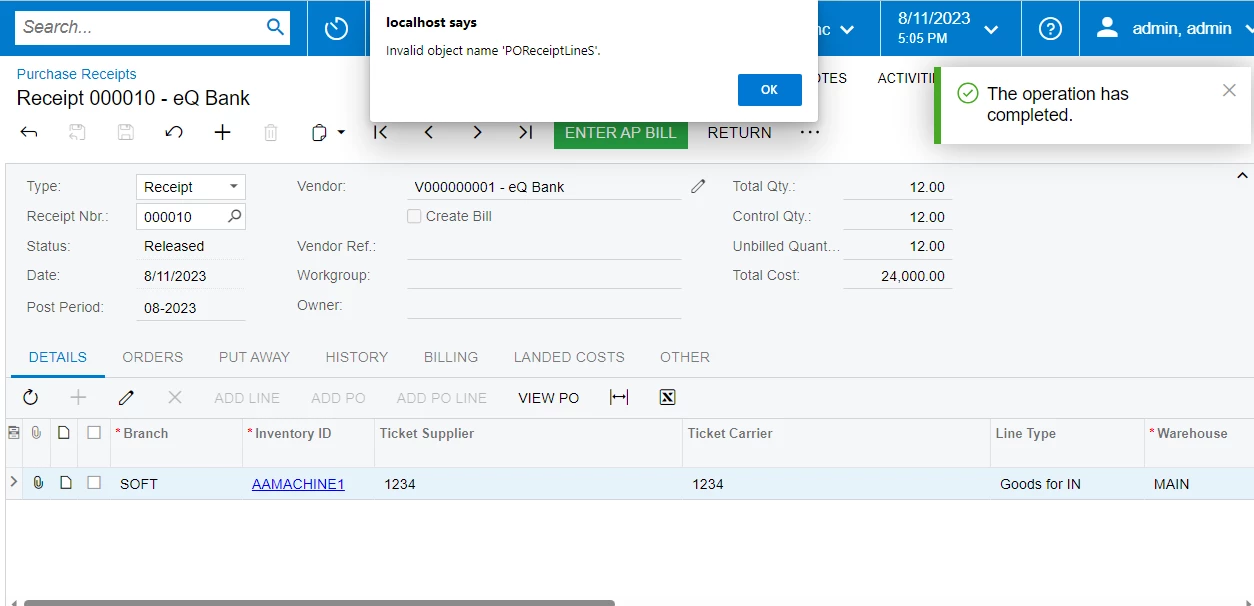This screenshot has height=606, width=1254.
Task: Click the save disk icon
Action: [125, 132]
